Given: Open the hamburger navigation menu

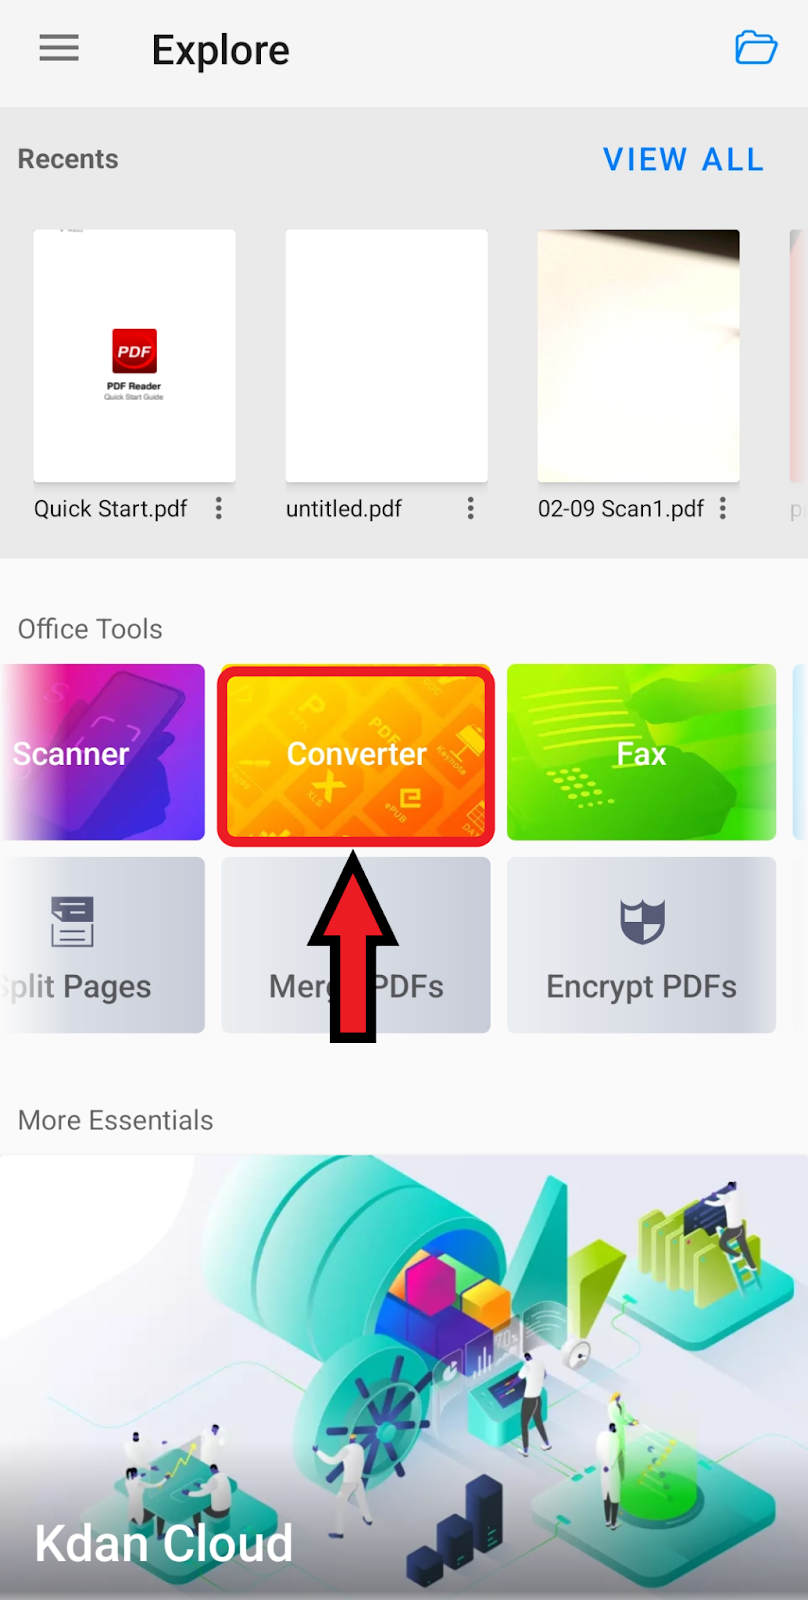Looking at the screenshot, I should coord(59,48).
